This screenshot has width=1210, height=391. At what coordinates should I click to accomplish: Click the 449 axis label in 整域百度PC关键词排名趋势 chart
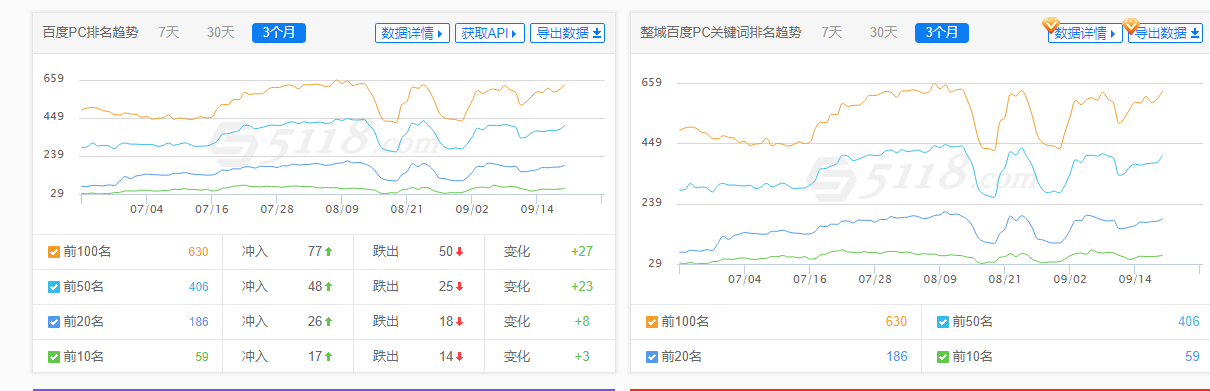[x=651, y=142]
